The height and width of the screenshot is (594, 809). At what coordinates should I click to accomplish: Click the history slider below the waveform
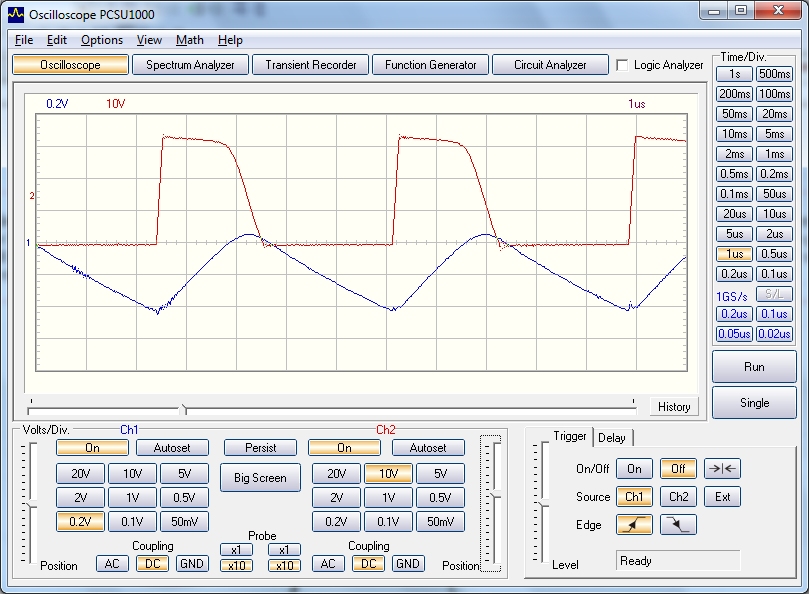click(x=182, y=409)
